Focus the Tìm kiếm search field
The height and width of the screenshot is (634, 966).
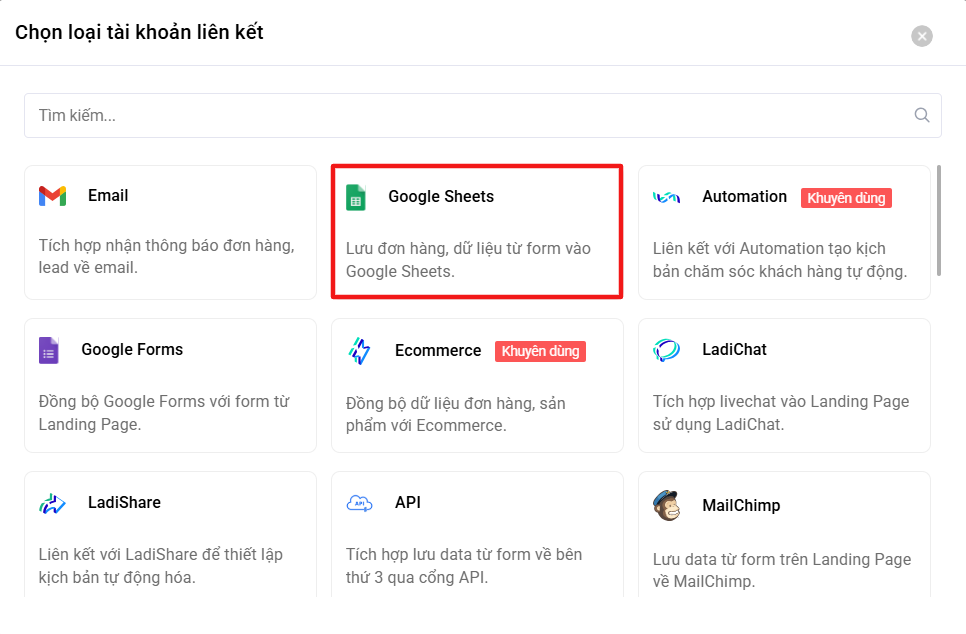pos(483,115)
